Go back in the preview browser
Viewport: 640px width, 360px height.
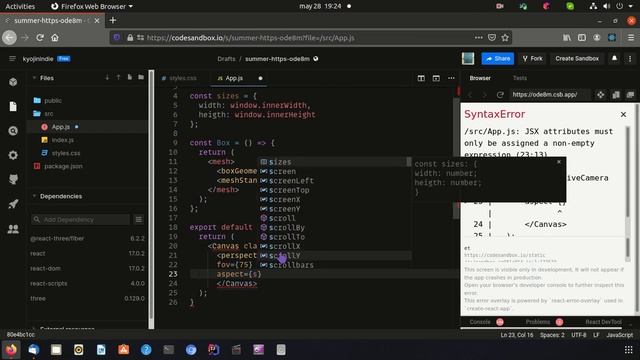coord(471,95)
